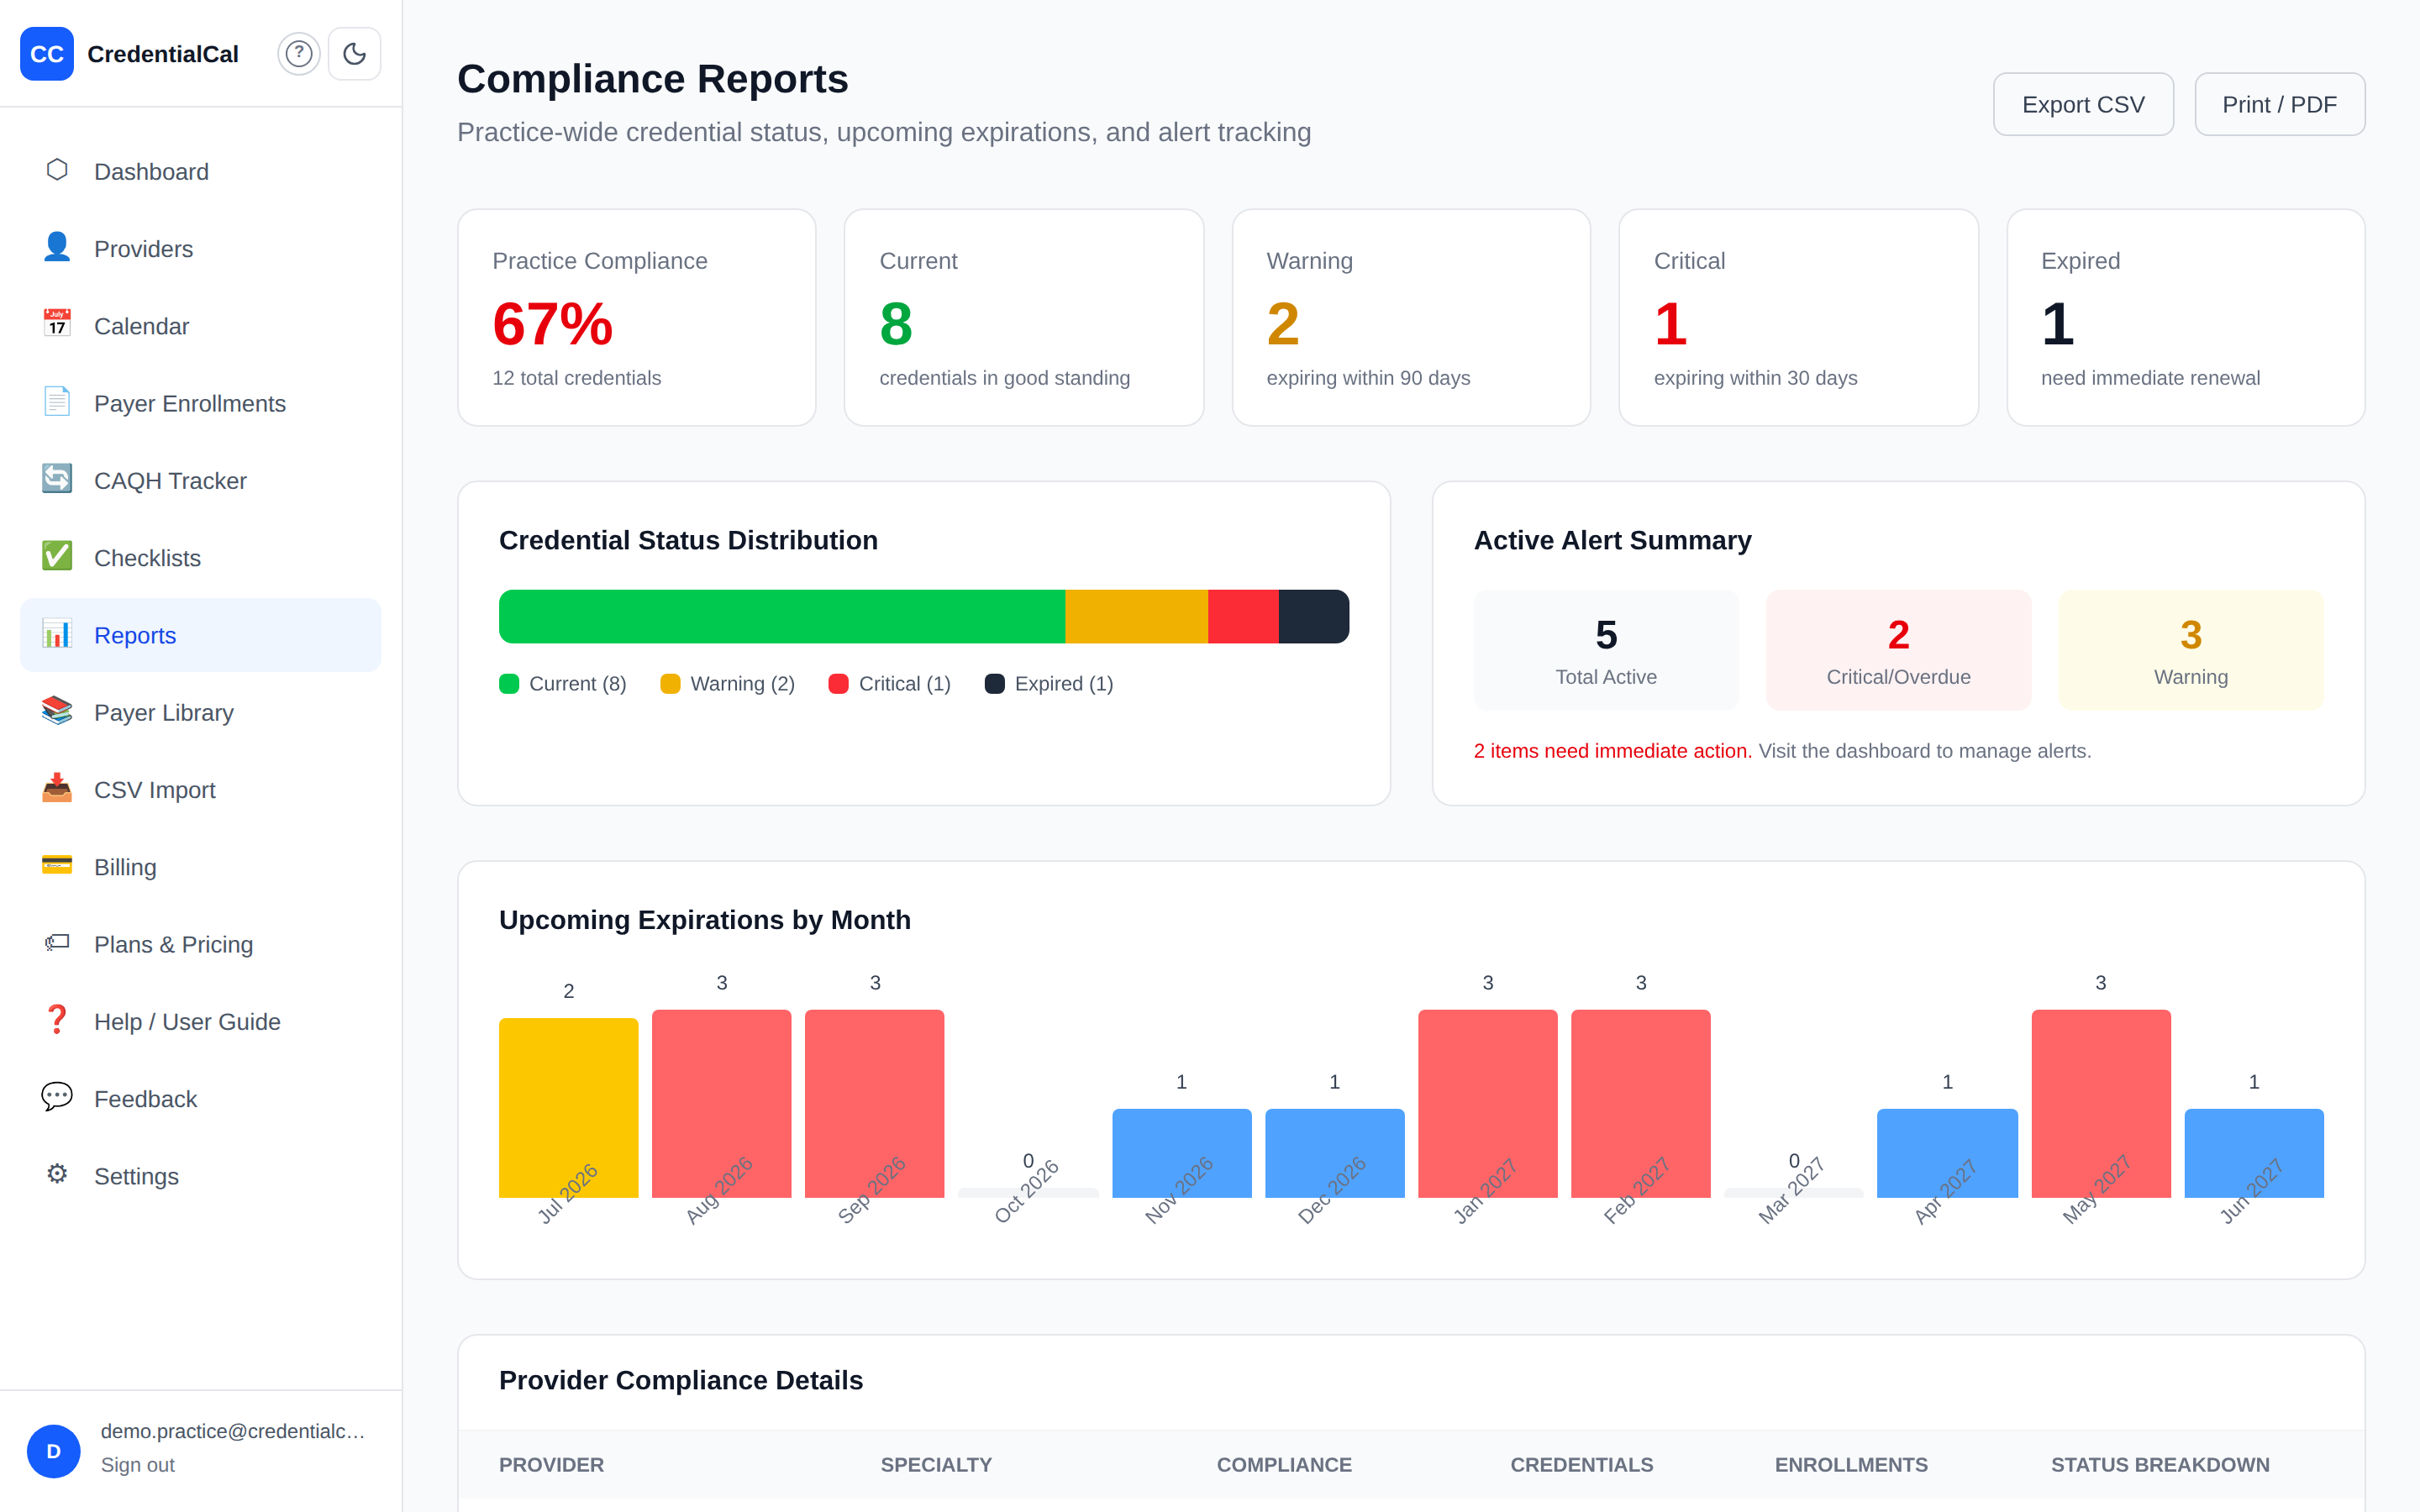
Task: Select the Reports menu item
Action: point(200,635)
